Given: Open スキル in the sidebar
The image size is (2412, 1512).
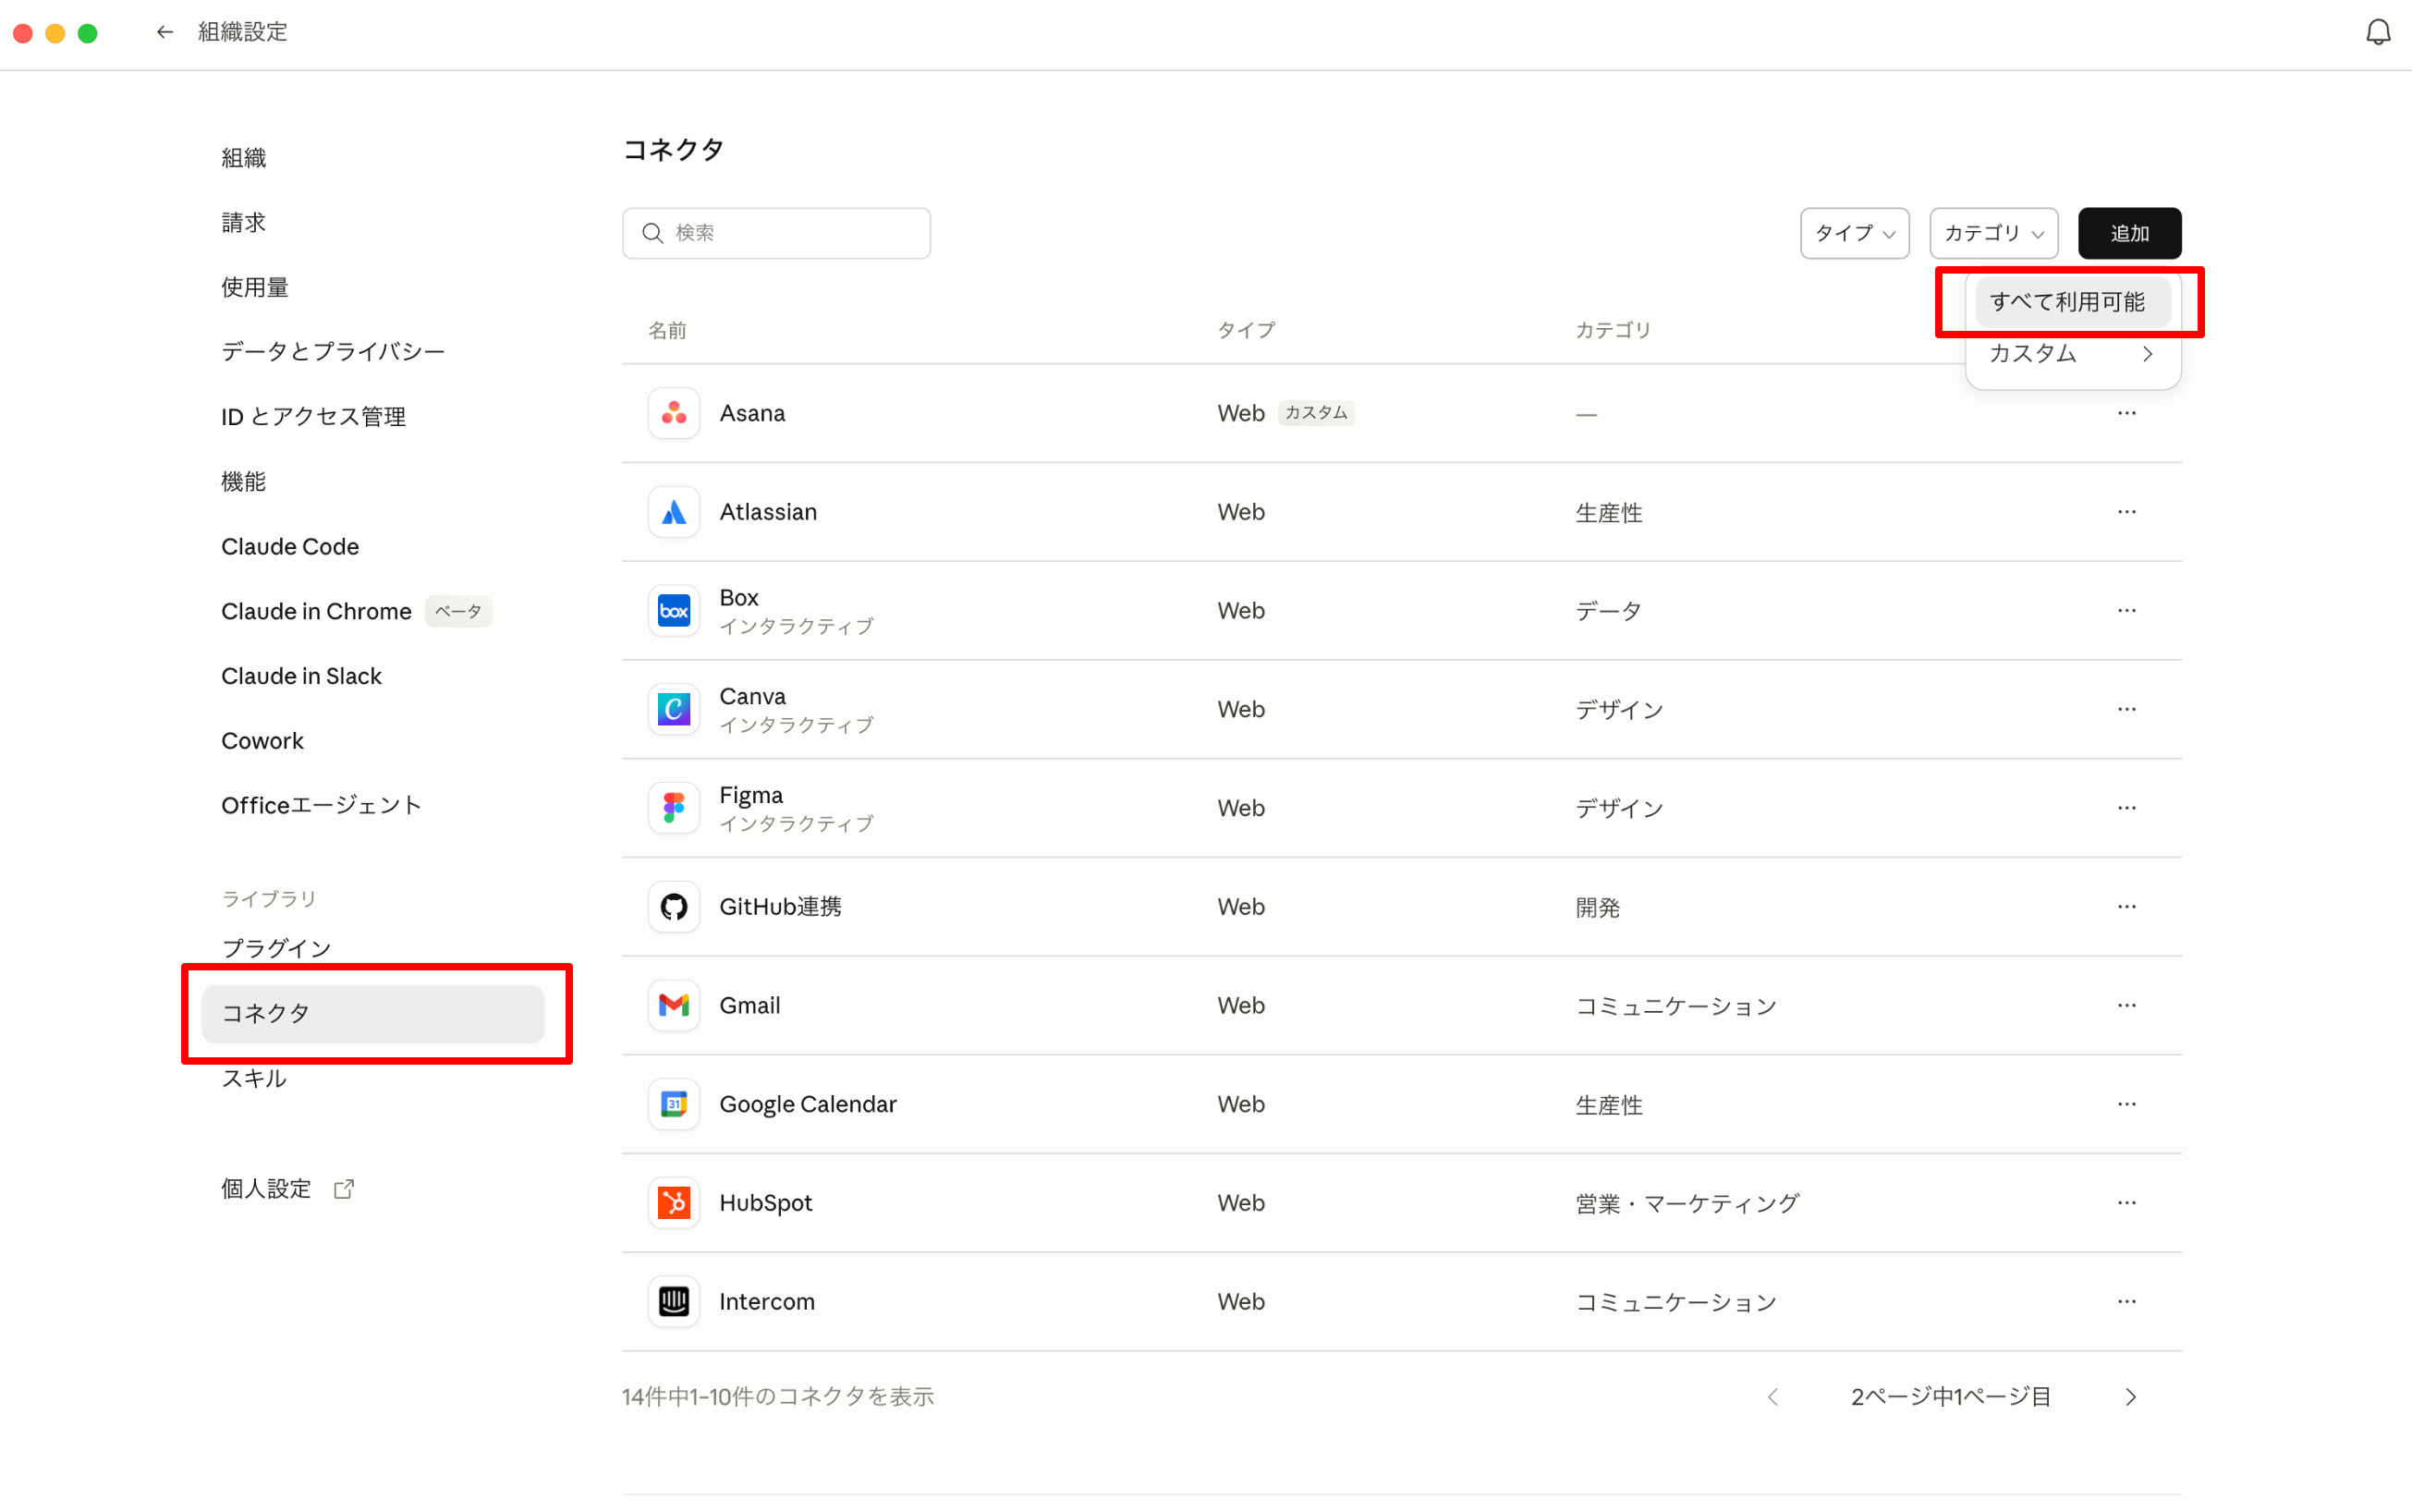Looking at the screenshot, I should coord(254,1078).
